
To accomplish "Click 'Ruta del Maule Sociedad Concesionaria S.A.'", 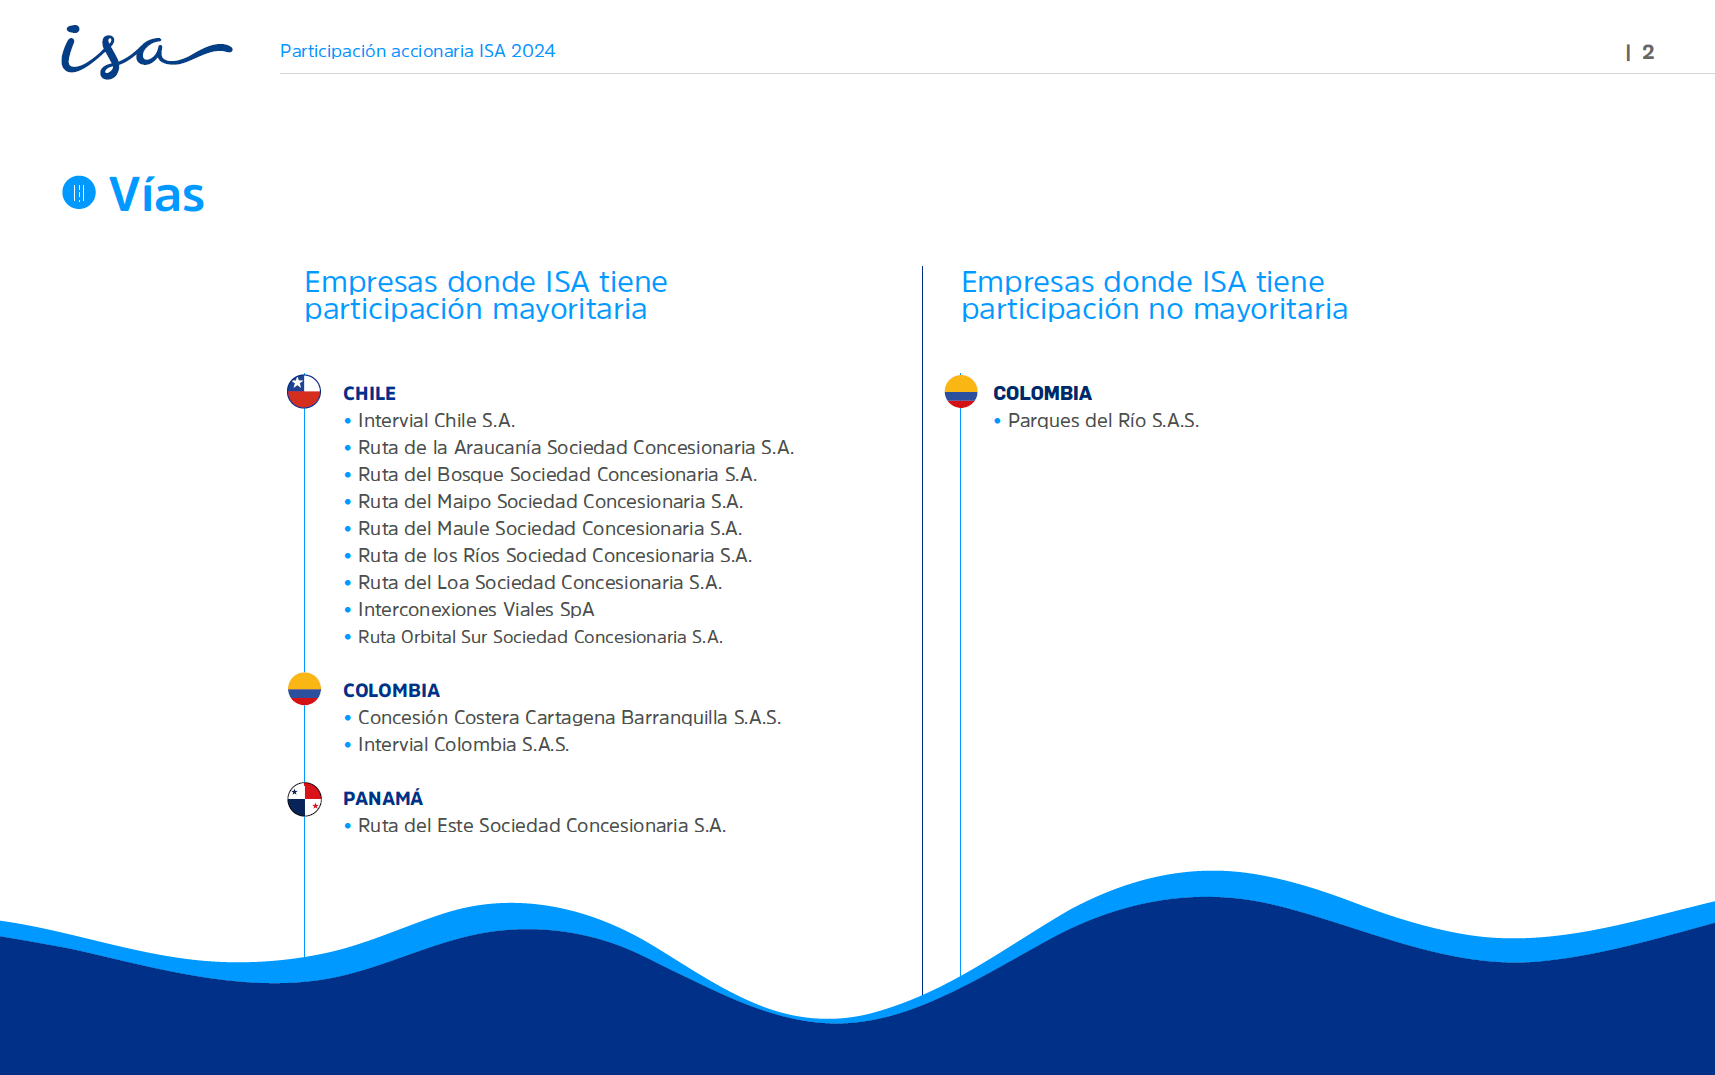I will (x=550, y=529).
